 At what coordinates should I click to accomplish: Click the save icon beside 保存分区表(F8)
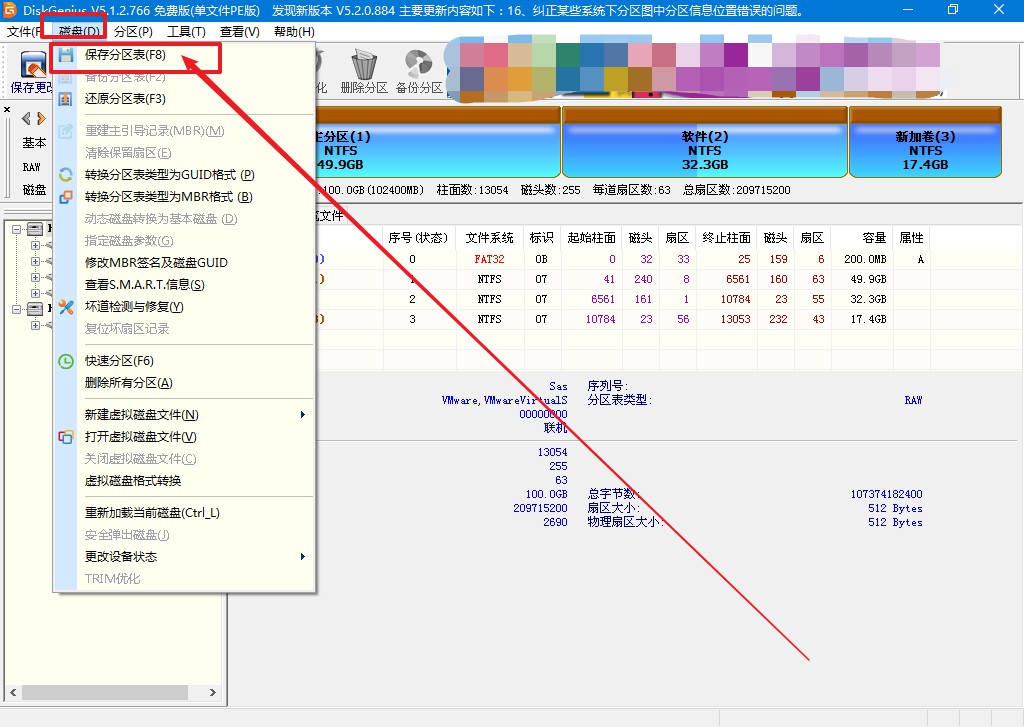(x=65, y=56)
